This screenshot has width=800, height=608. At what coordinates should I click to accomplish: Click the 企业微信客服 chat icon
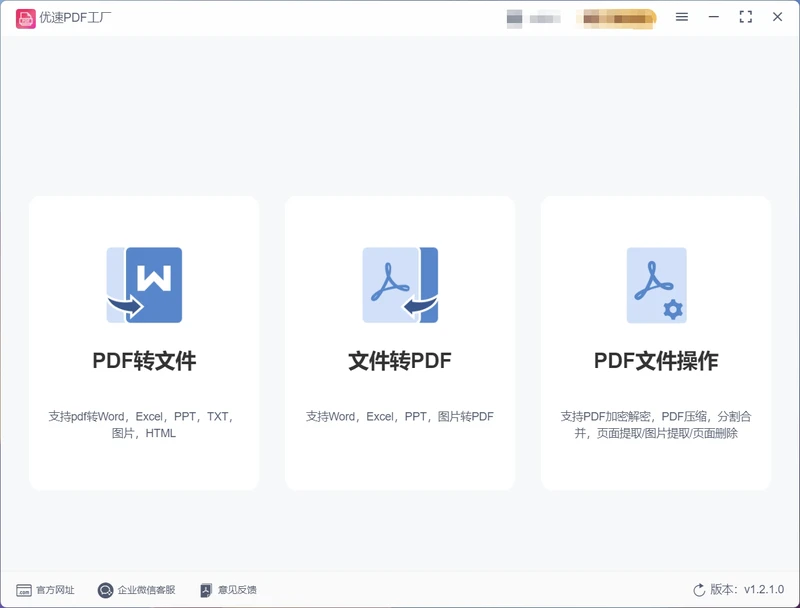coord(105,590)
